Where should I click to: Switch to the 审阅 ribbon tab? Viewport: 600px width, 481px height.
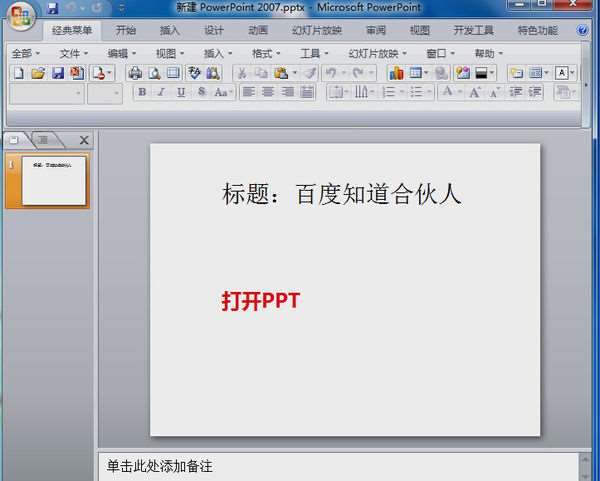376,30
